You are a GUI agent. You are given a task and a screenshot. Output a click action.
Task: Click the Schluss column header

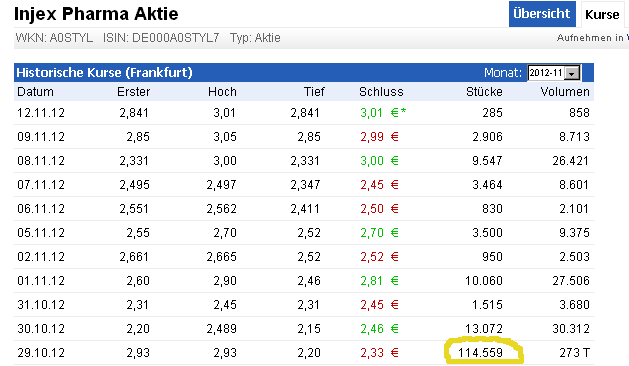381,92
